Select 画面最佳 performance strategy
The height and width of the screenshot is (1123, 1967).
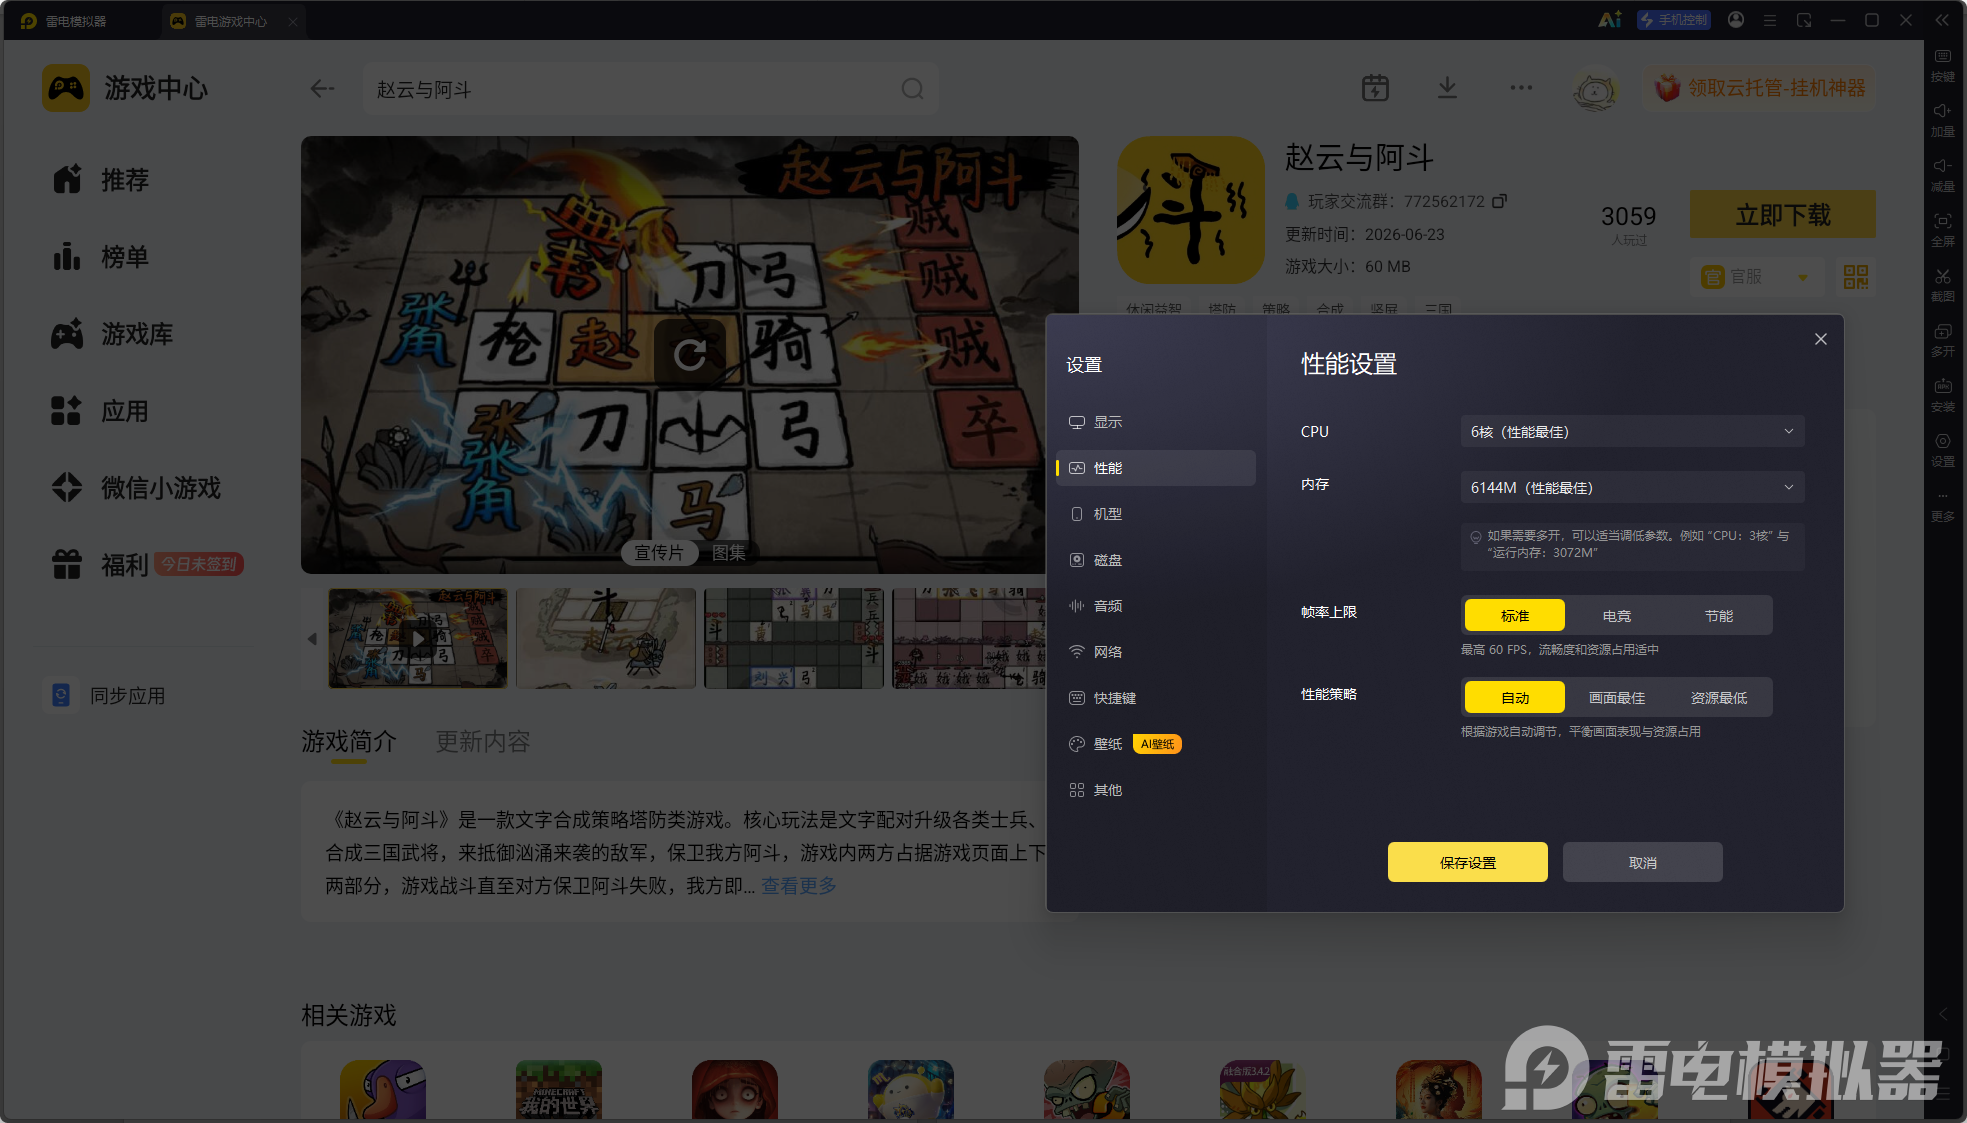click(x=1616, y=698)
